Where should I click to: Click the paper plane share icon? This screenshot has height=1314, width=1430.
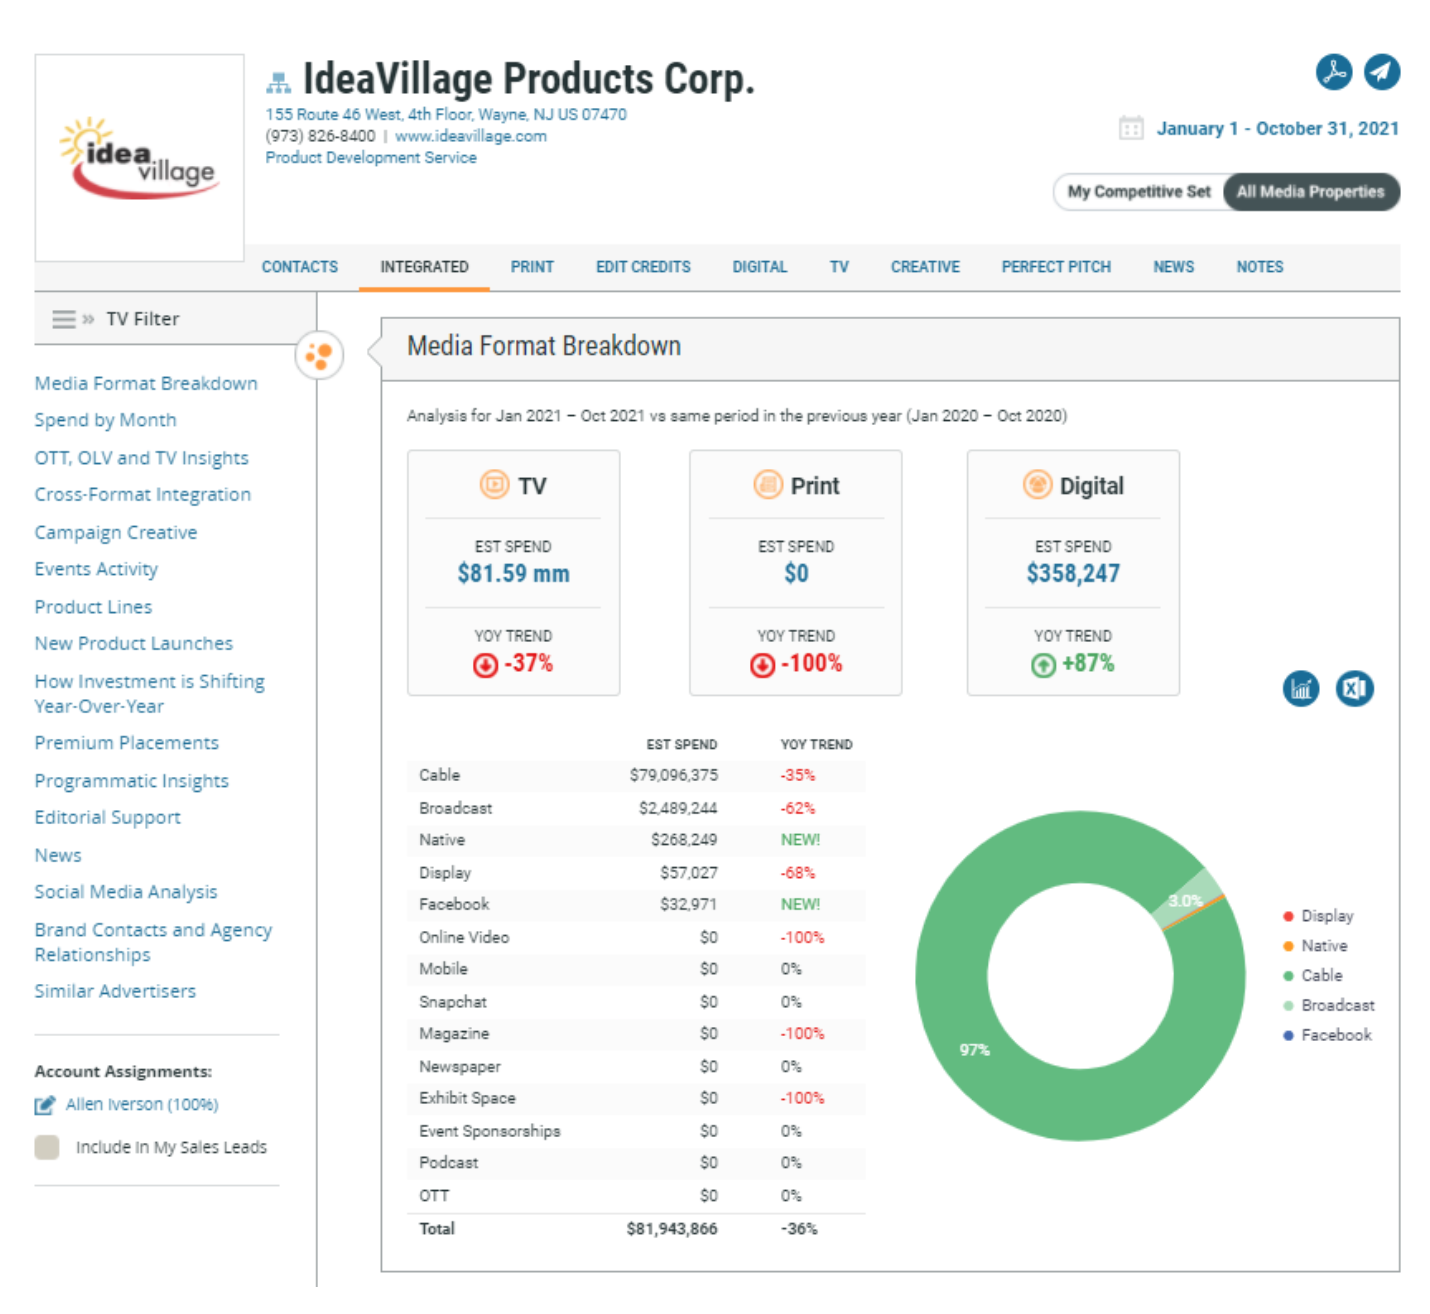pyautogui.click(x=1382, y=72)
